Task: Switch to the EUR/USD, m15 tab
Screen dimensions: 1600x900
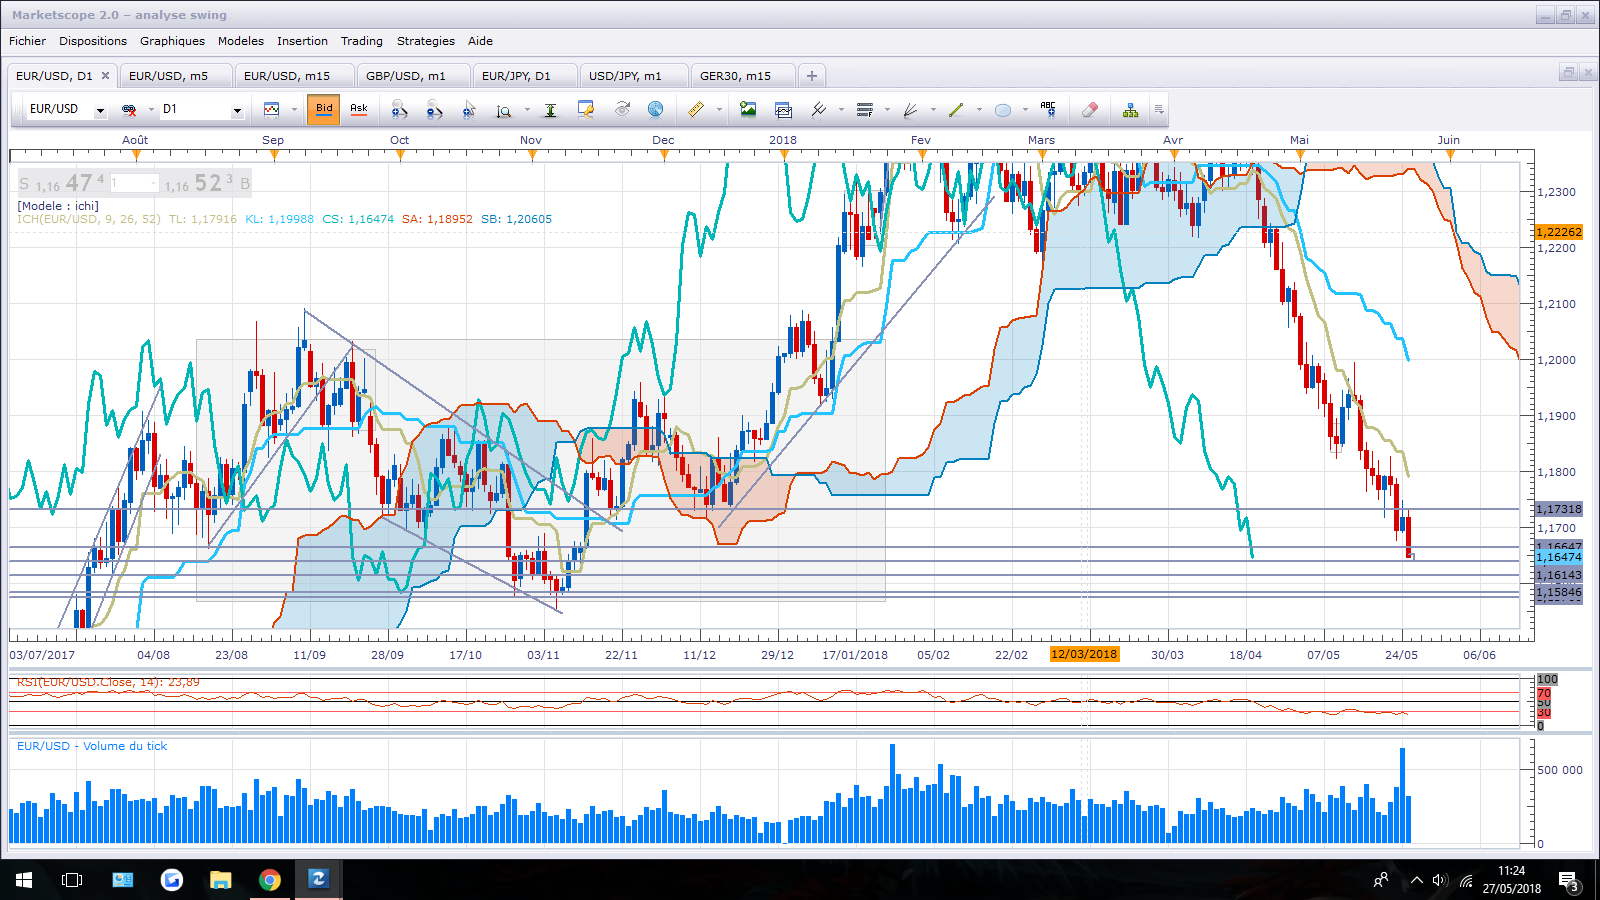Action: click(x=294, y=76)
